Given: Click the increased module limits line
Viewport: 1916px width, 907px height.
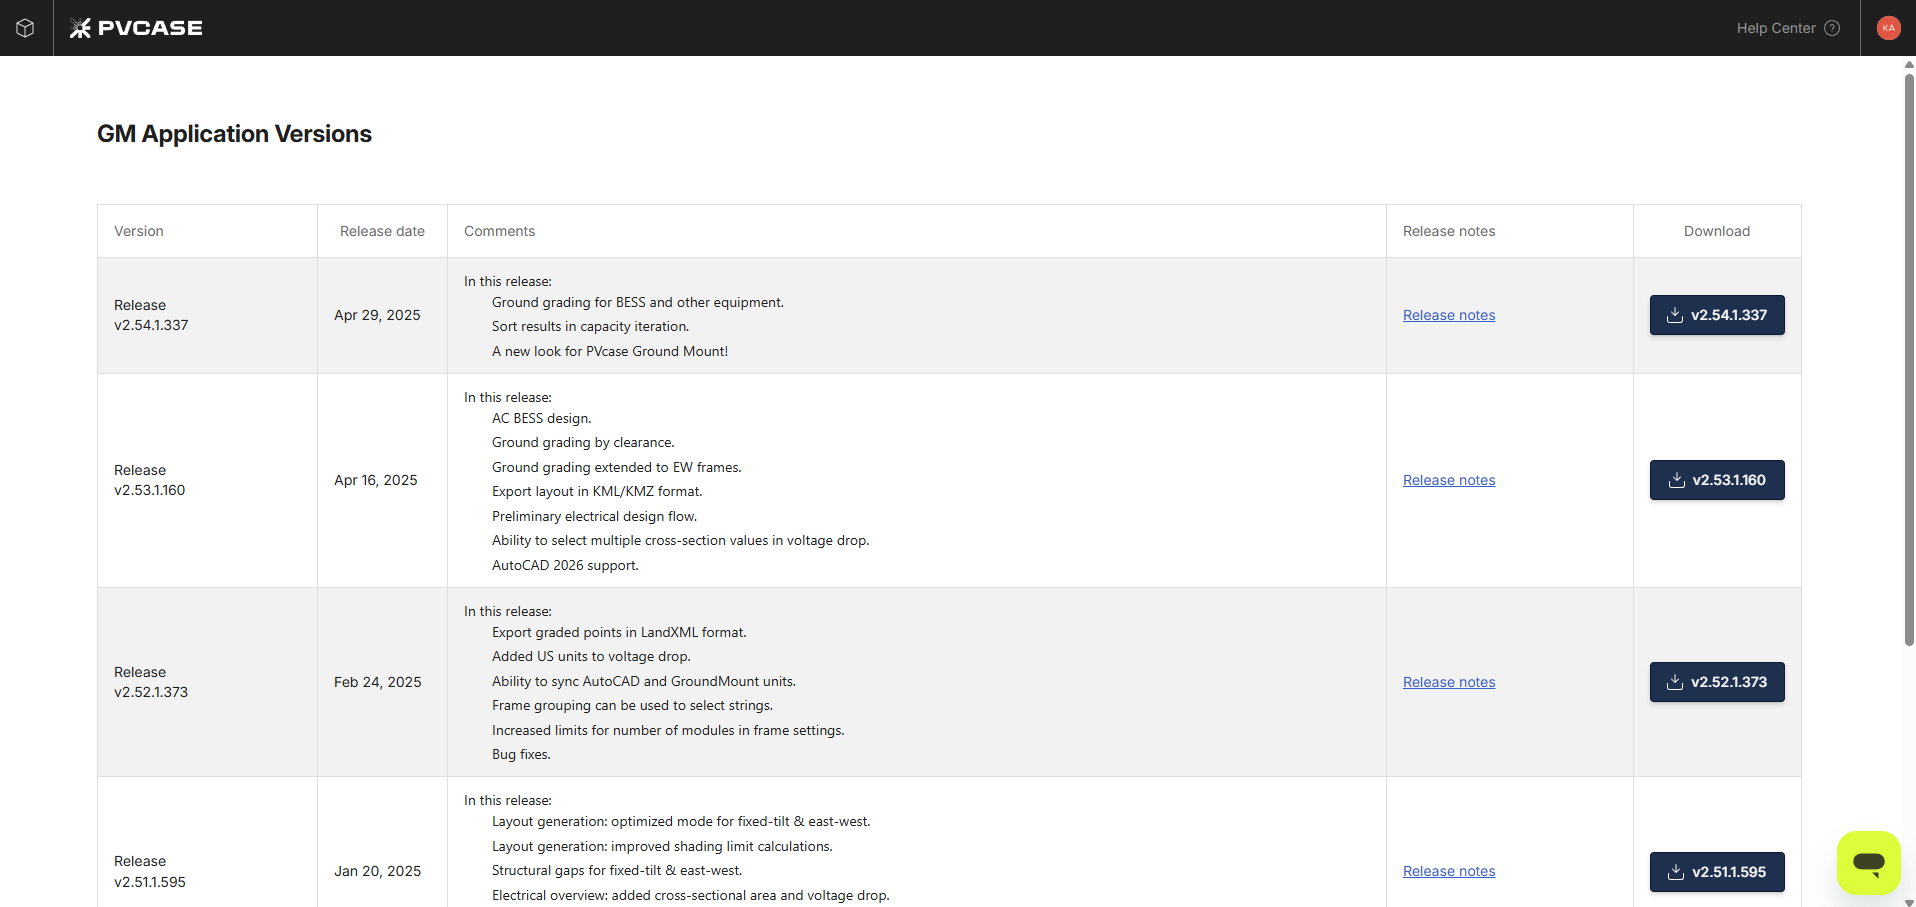Looking at the screenshot, I should [x=668, y=730].
